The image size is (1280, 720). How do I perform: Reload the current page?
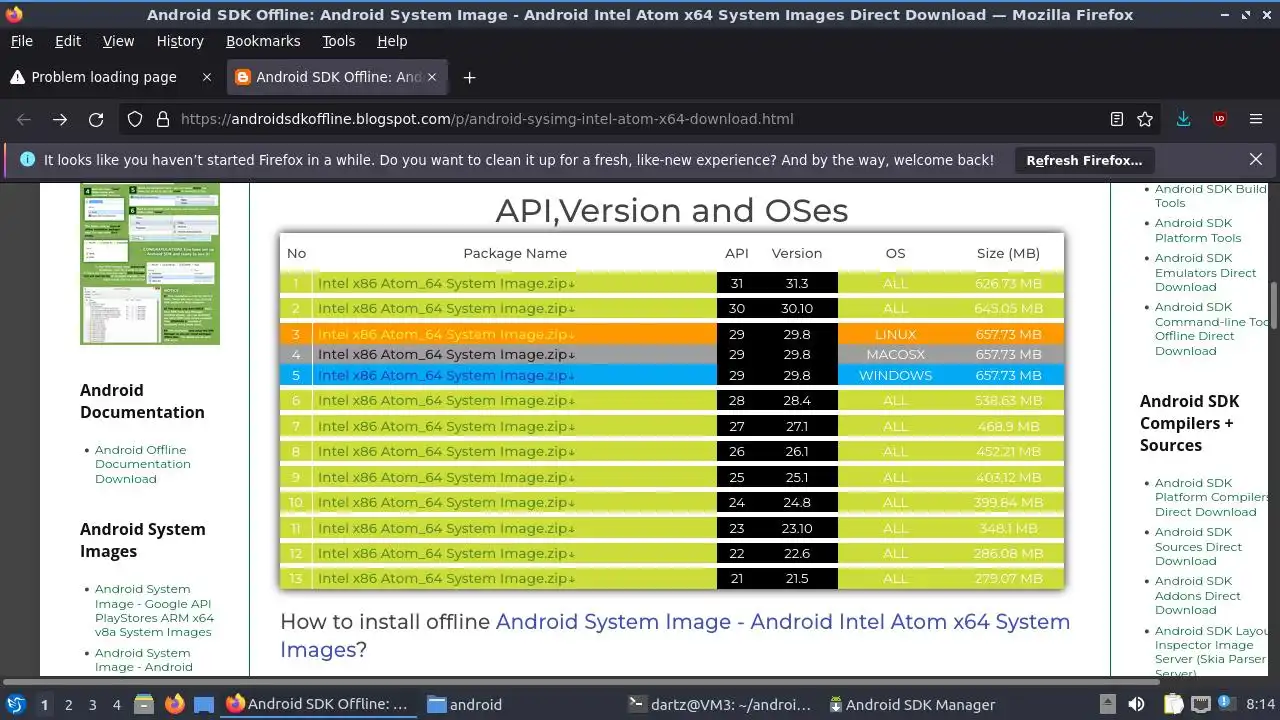96,119
